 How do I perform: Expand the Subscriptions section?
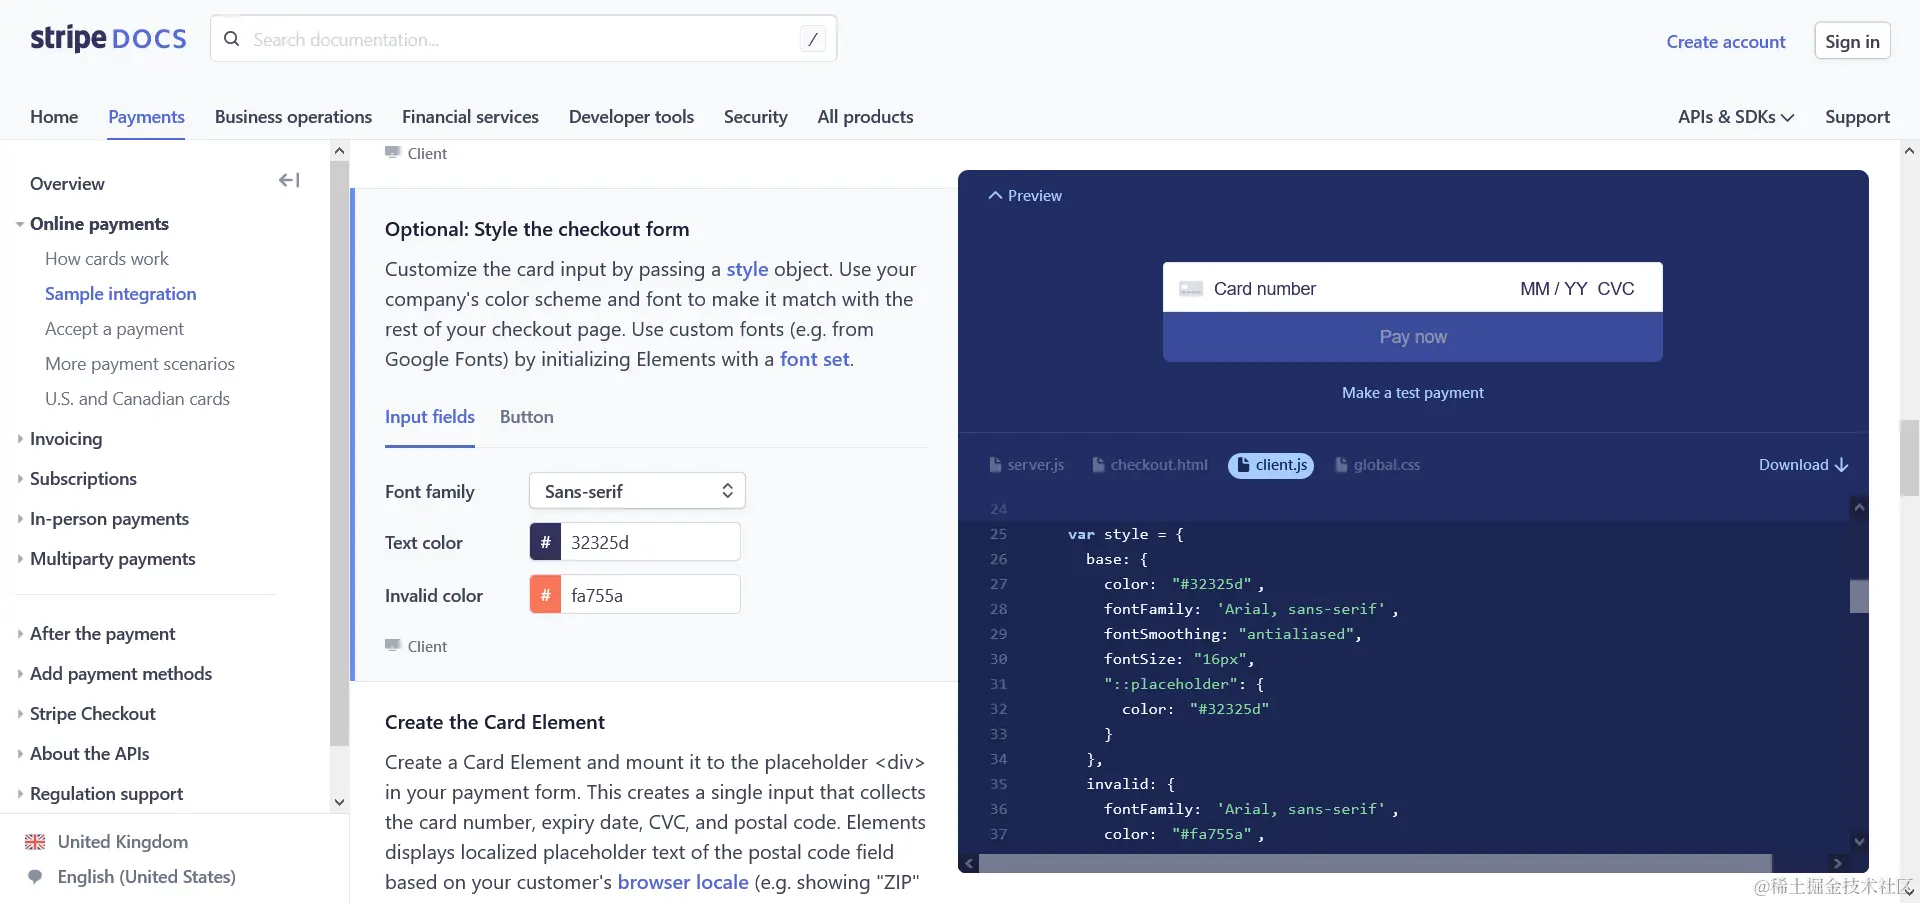pos(20,479)
